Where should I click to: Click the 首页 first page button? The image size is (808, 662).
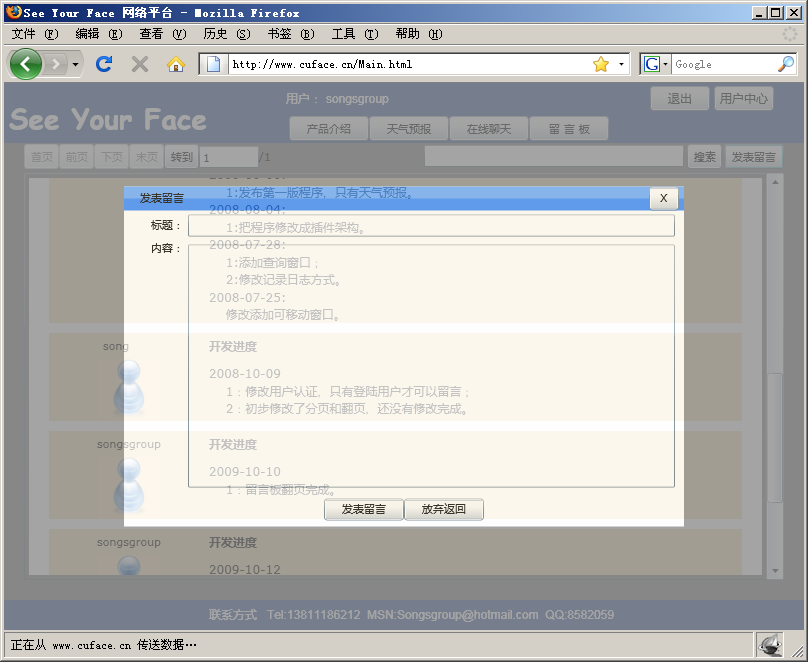pyautogui.click(x=42, y=157)
